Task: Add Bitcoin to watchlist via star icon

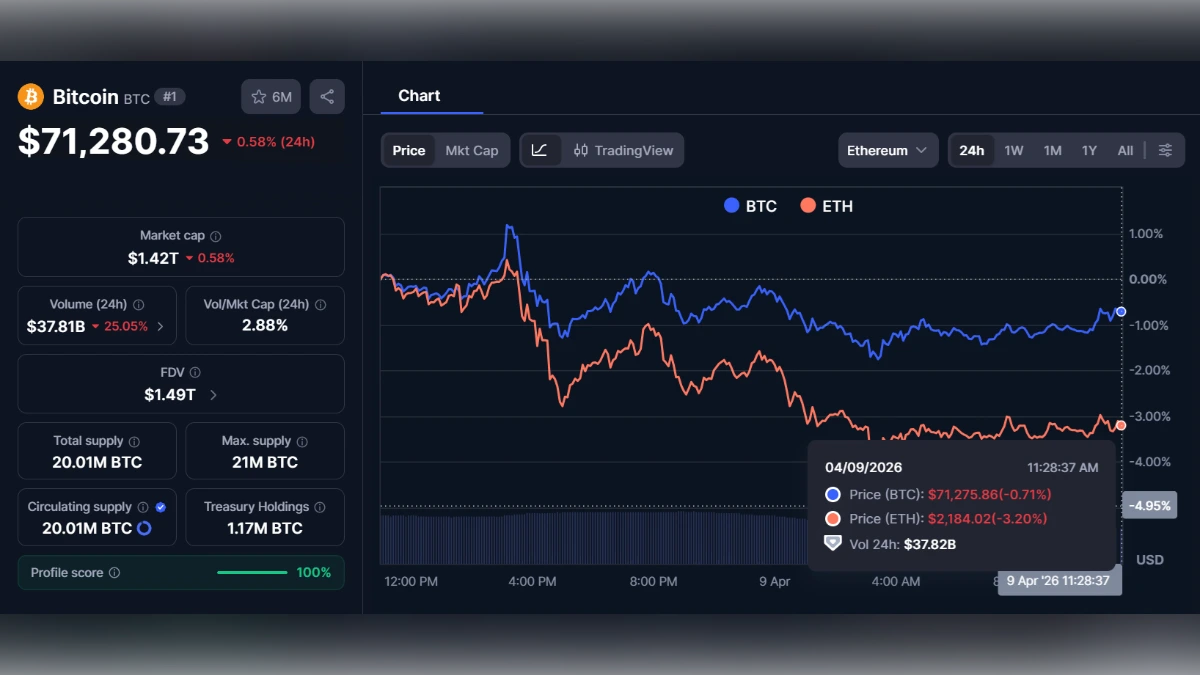Action: 259,96
